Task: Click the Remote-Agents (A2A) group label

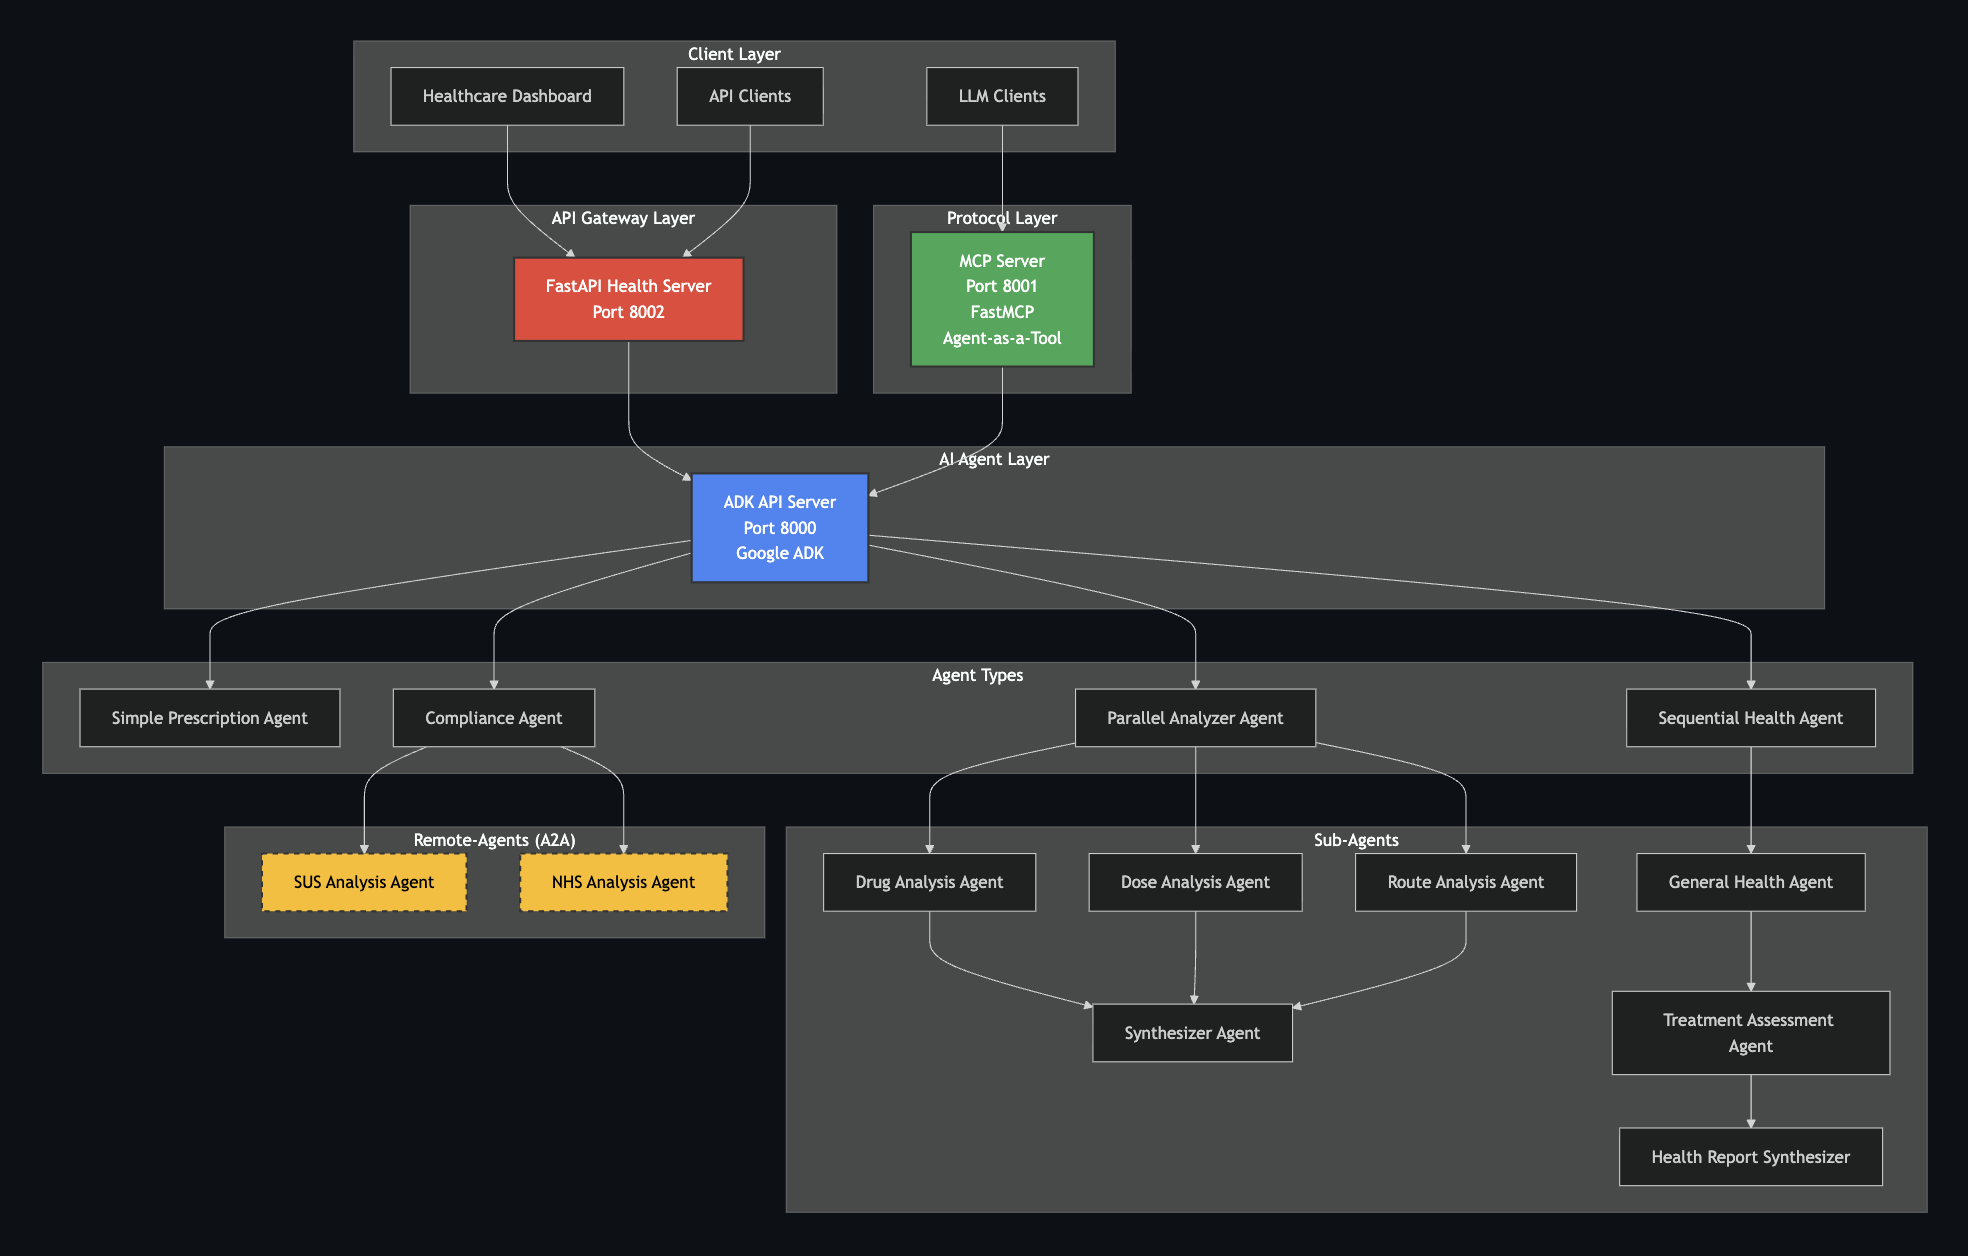Action: (494, 840)
